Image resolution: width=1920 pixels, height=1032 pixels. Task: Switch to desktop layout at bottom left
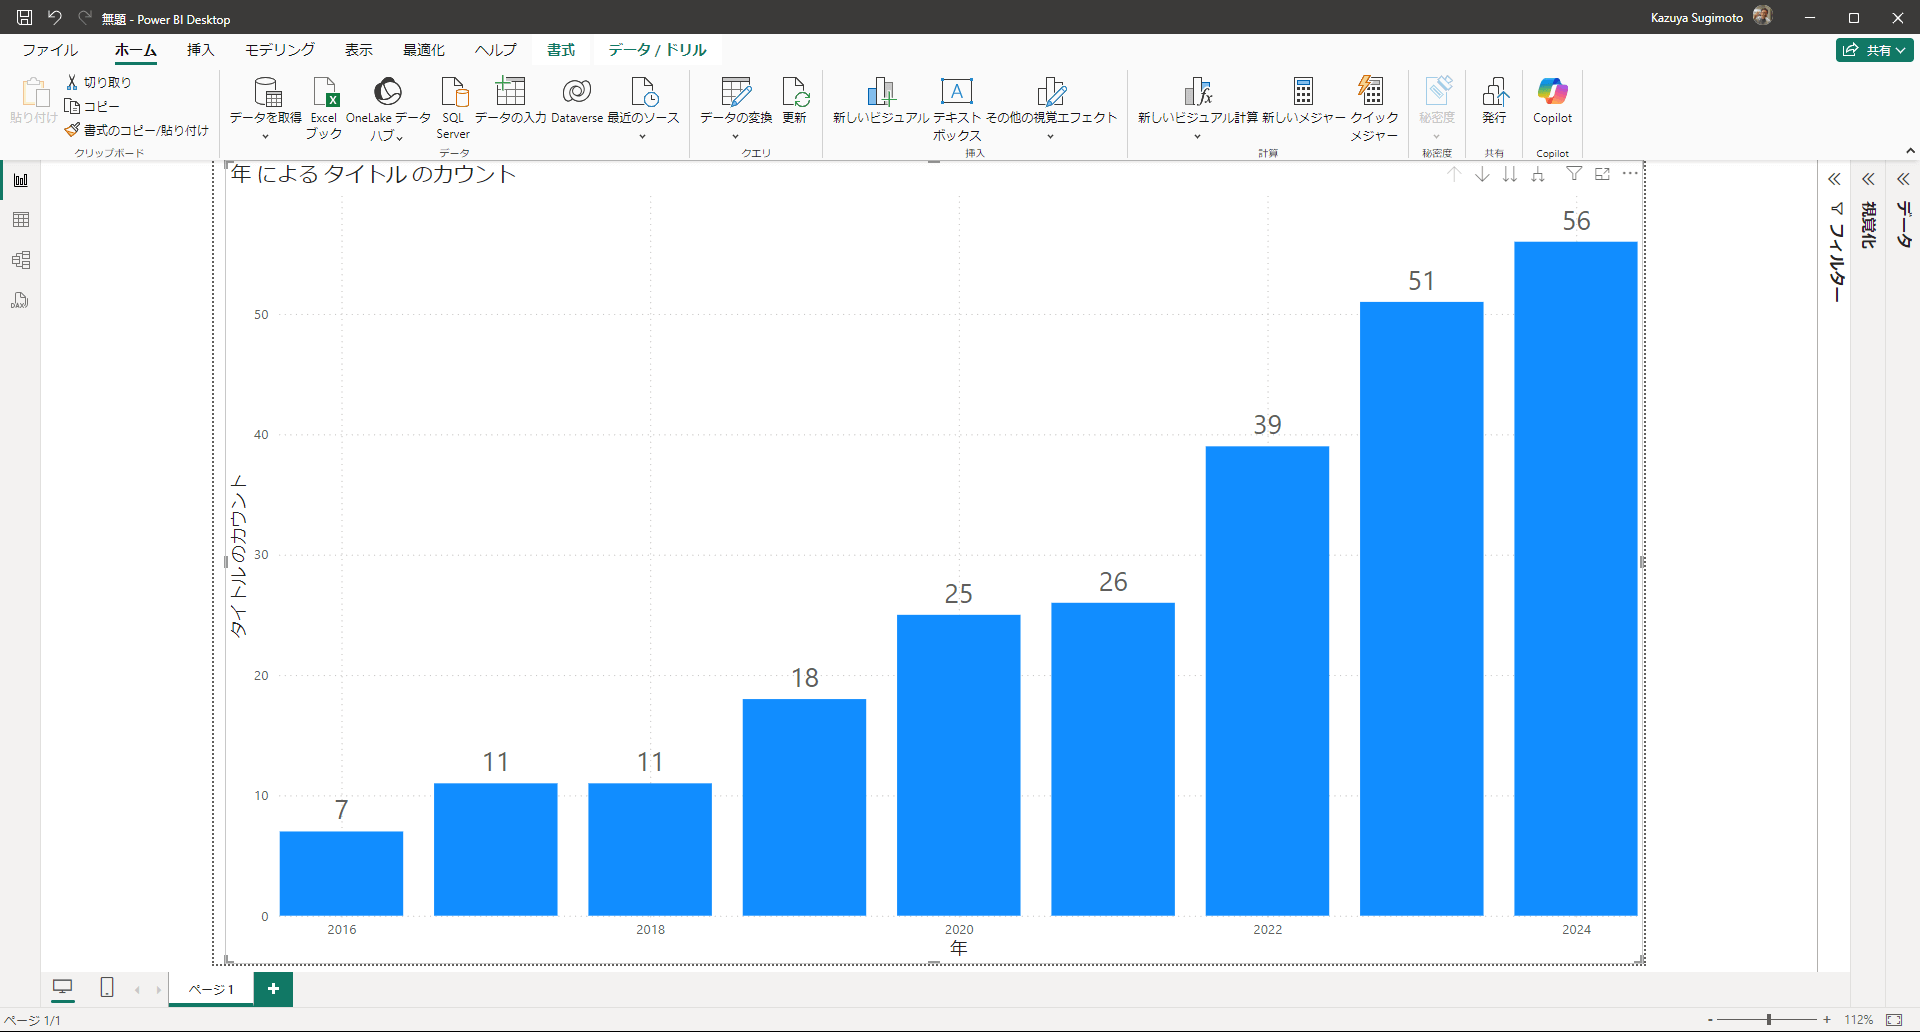[x=63, y=988]
